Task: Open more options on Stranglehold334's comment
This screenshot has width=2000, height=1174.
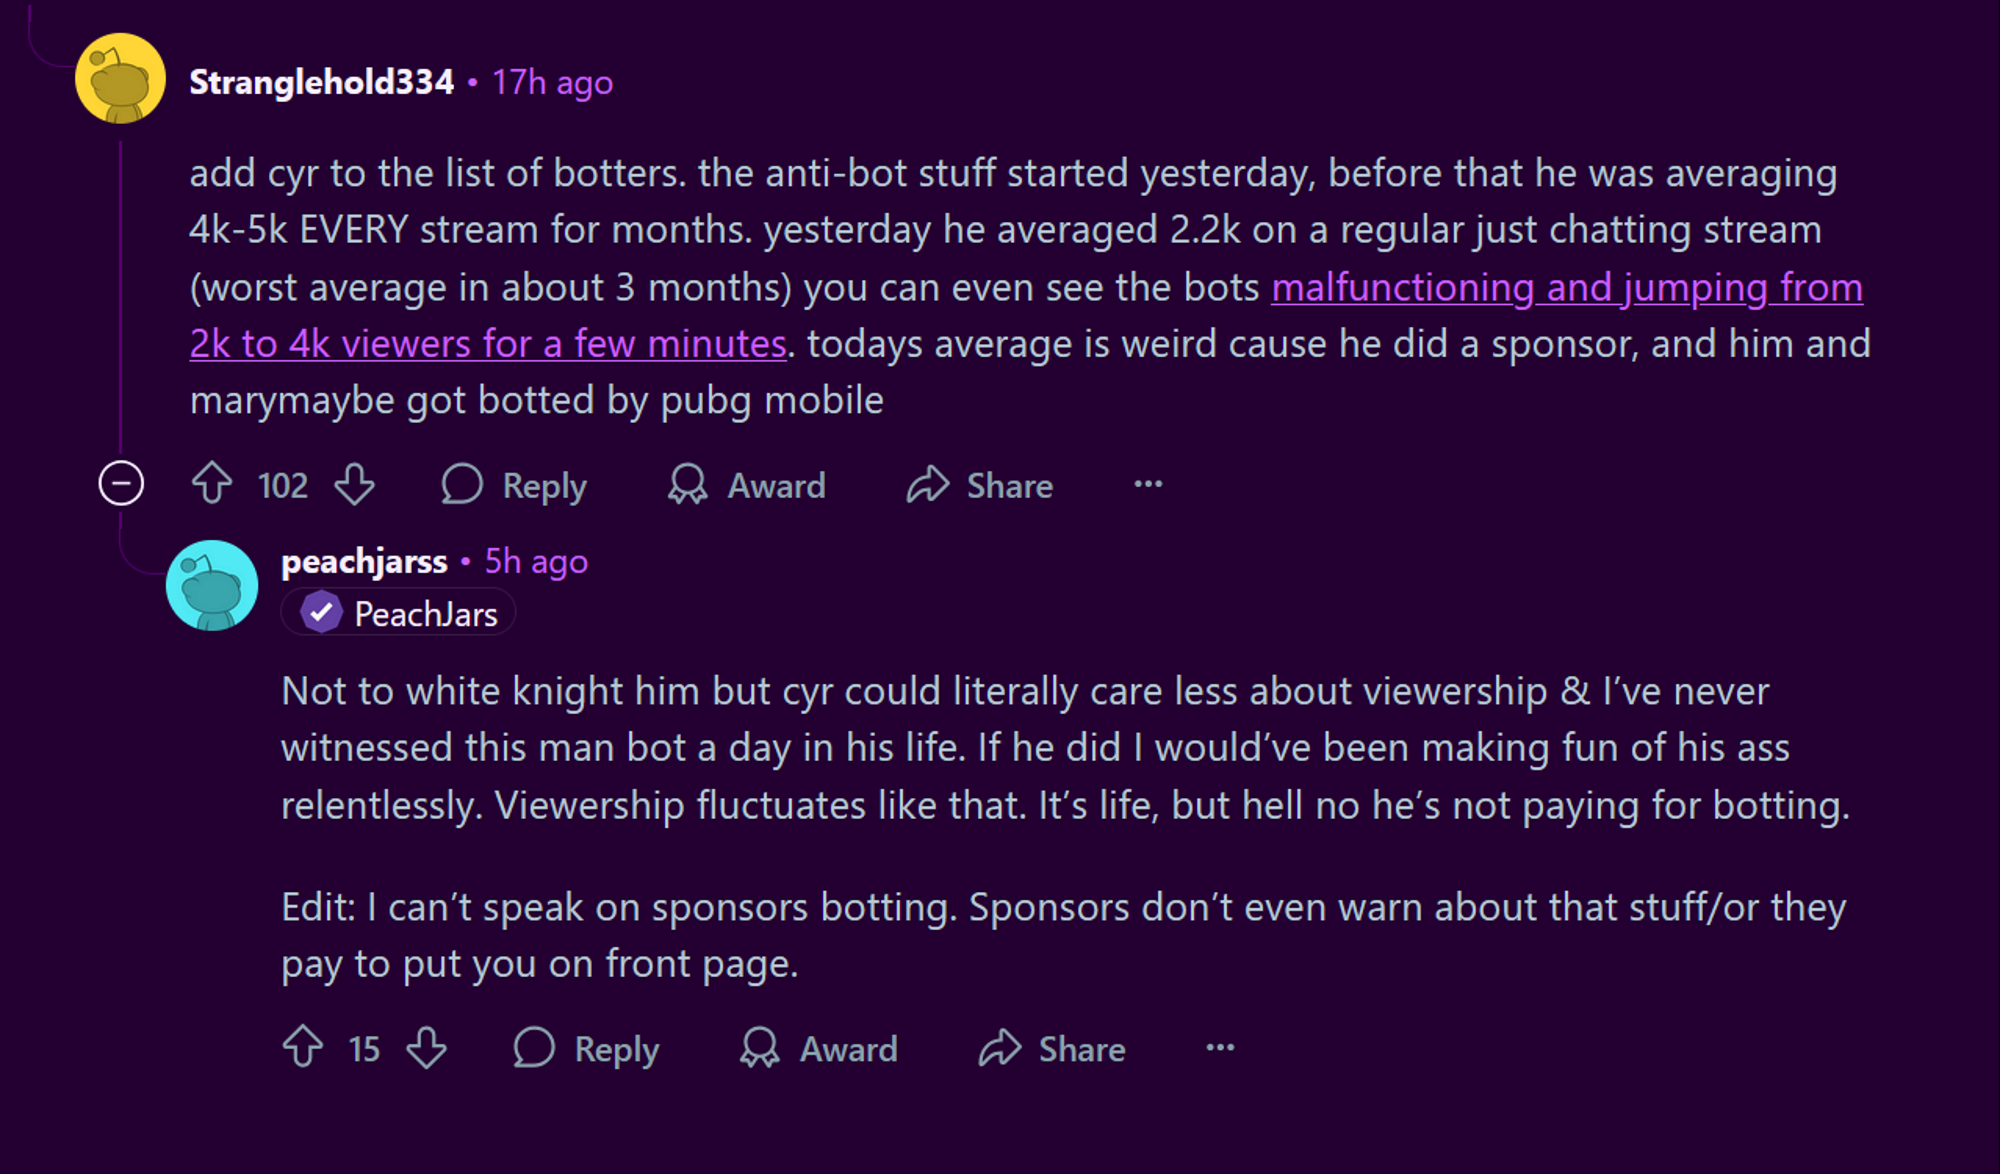Action: tap(1148, 484)
